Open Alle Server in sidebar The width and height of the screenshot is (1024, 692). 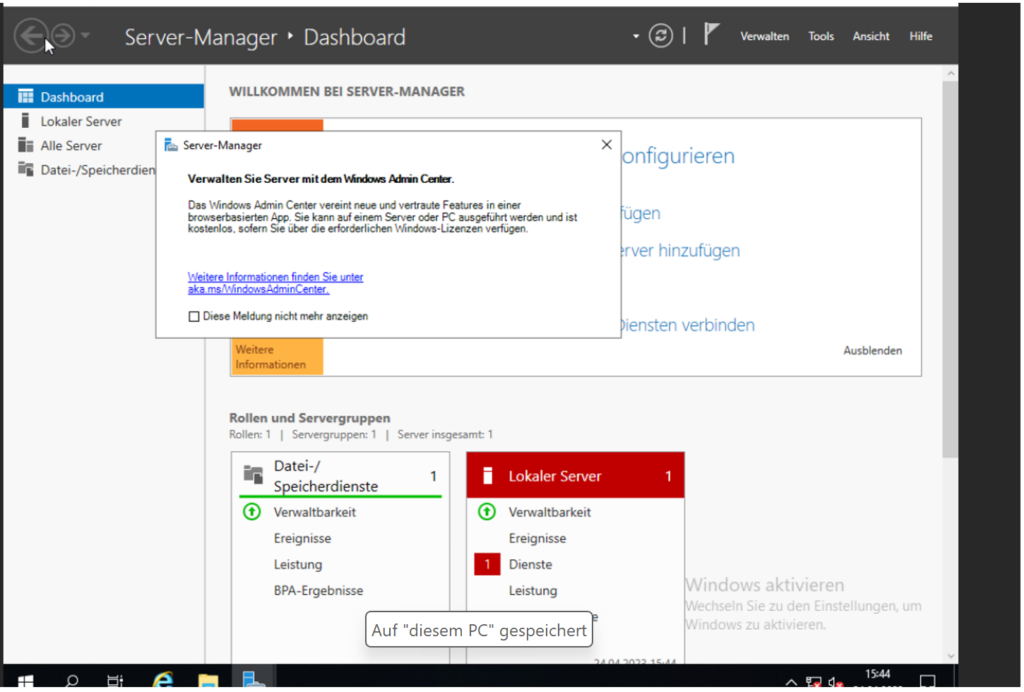click(x=71, y=145)
